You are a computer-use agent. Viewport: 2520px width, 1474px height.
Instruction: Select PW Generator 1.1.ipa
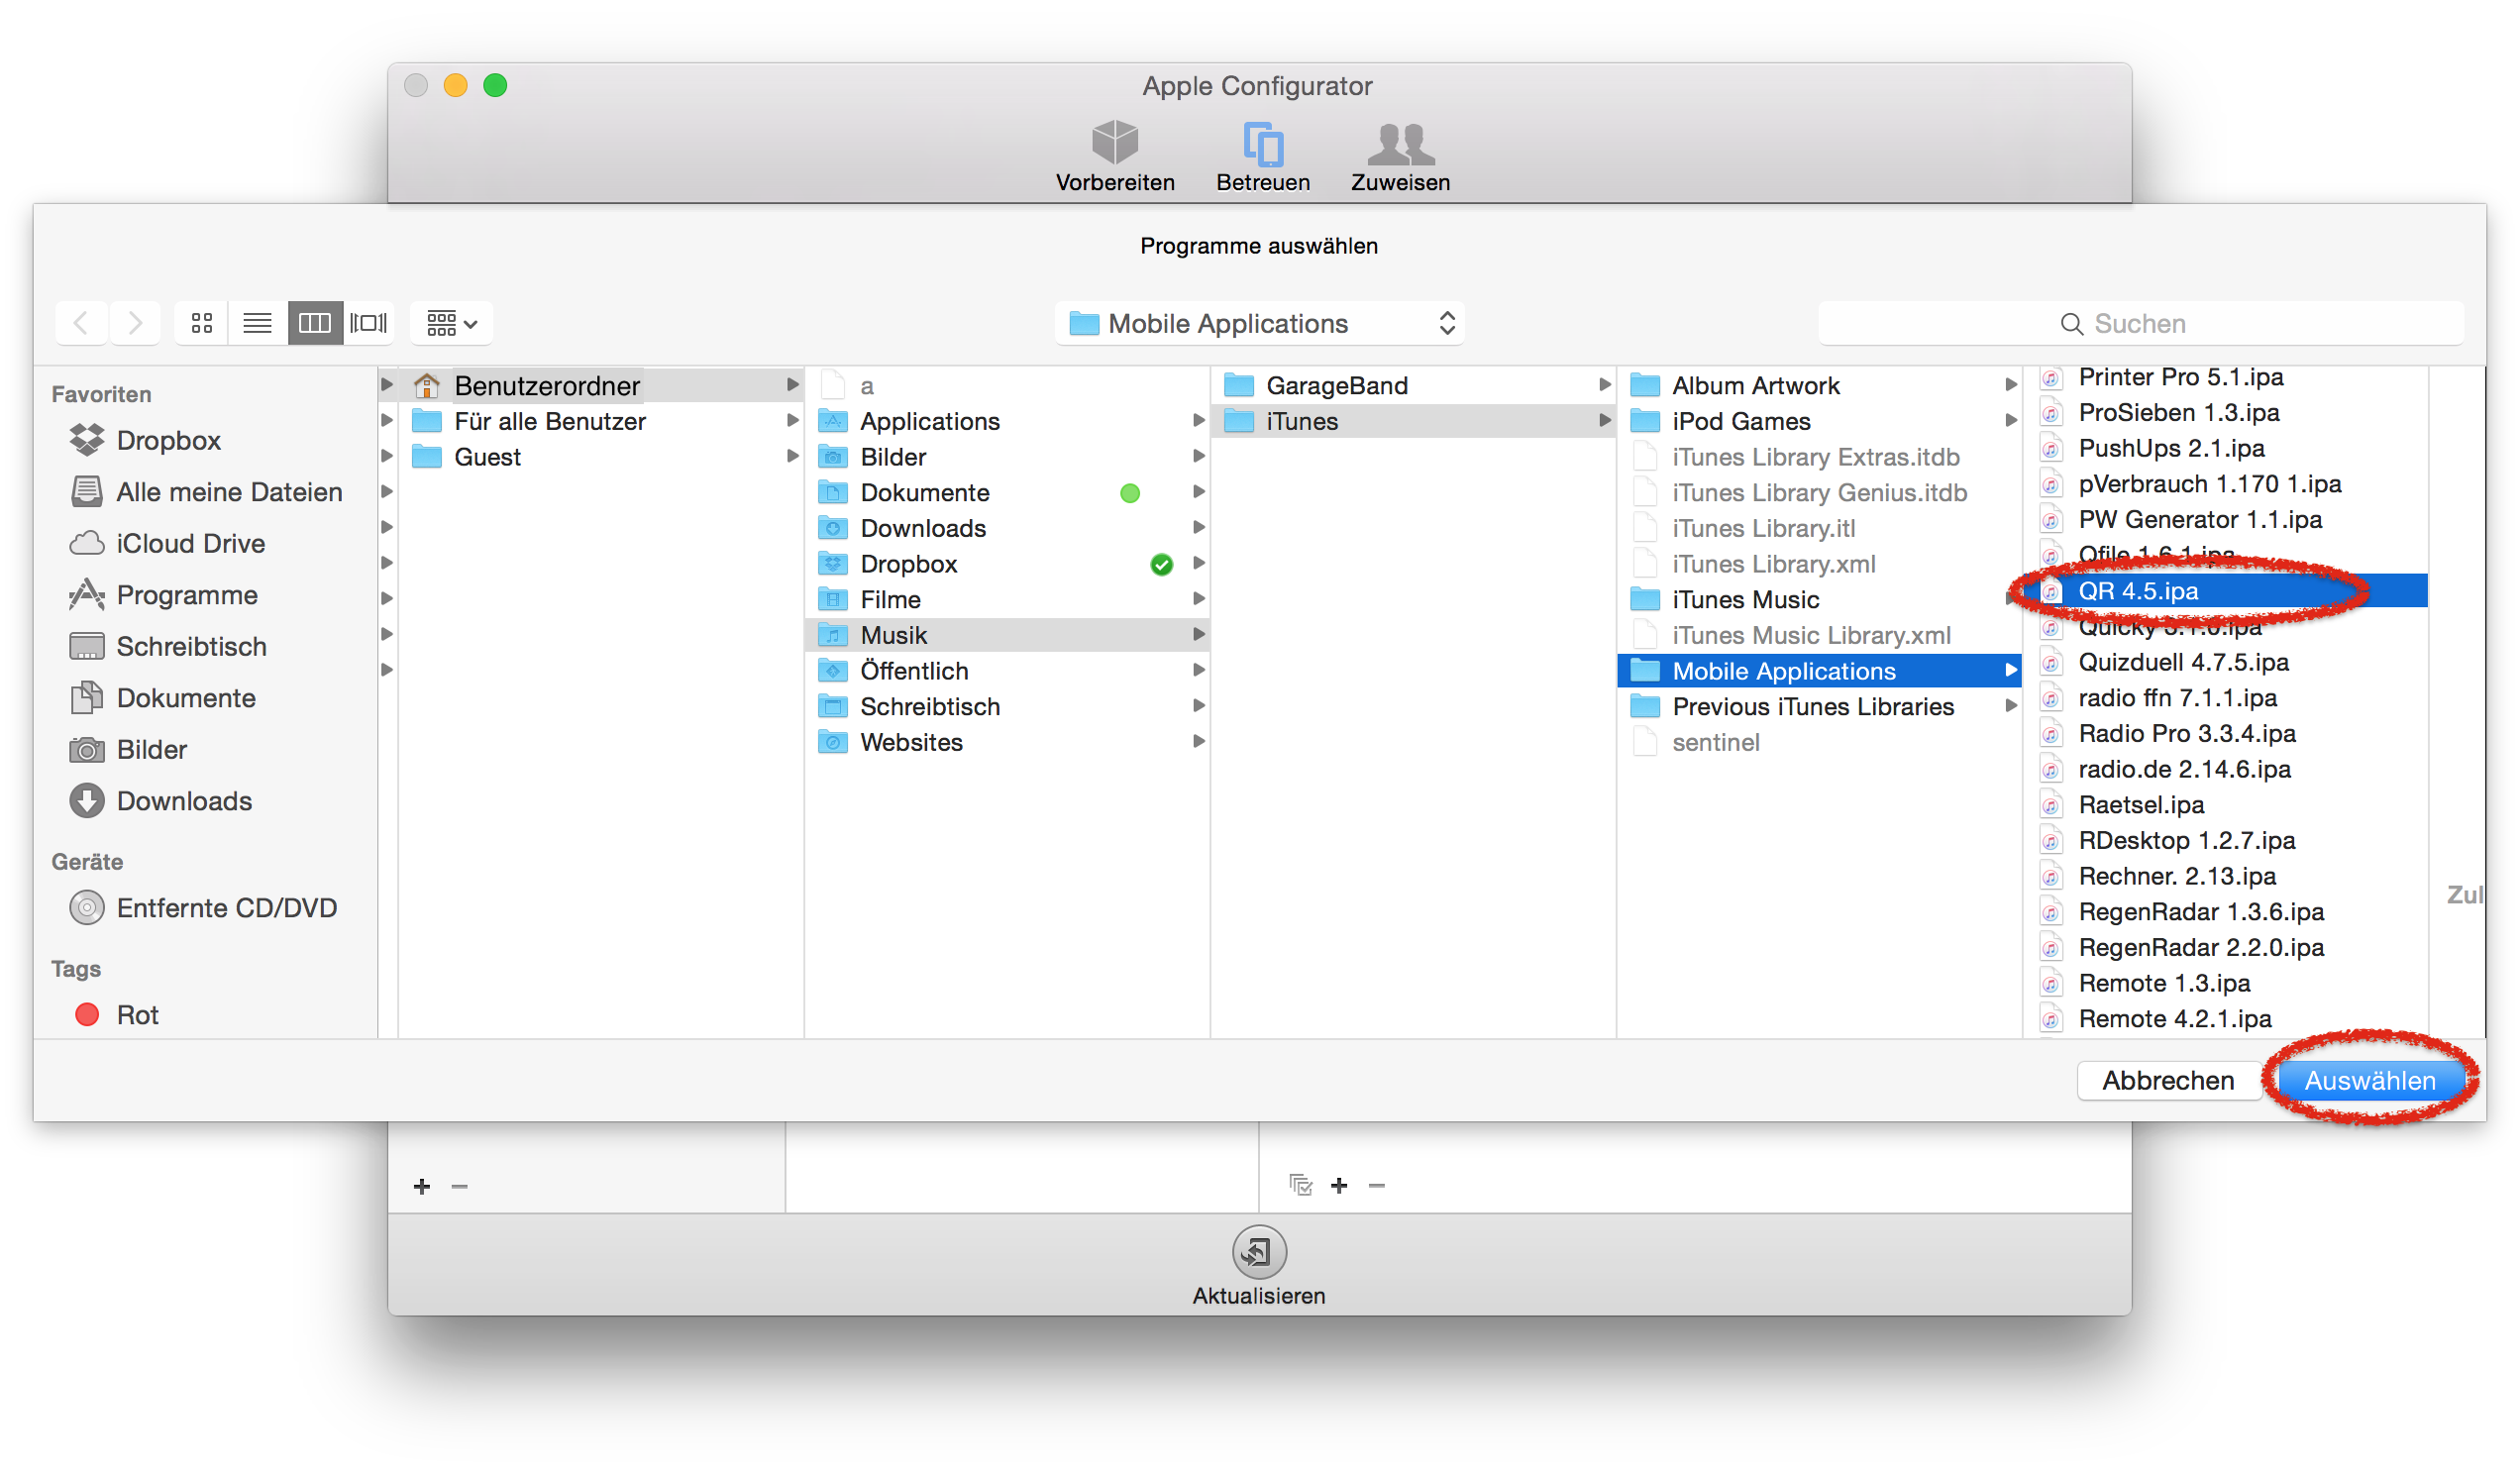(x=2227, y=519)
